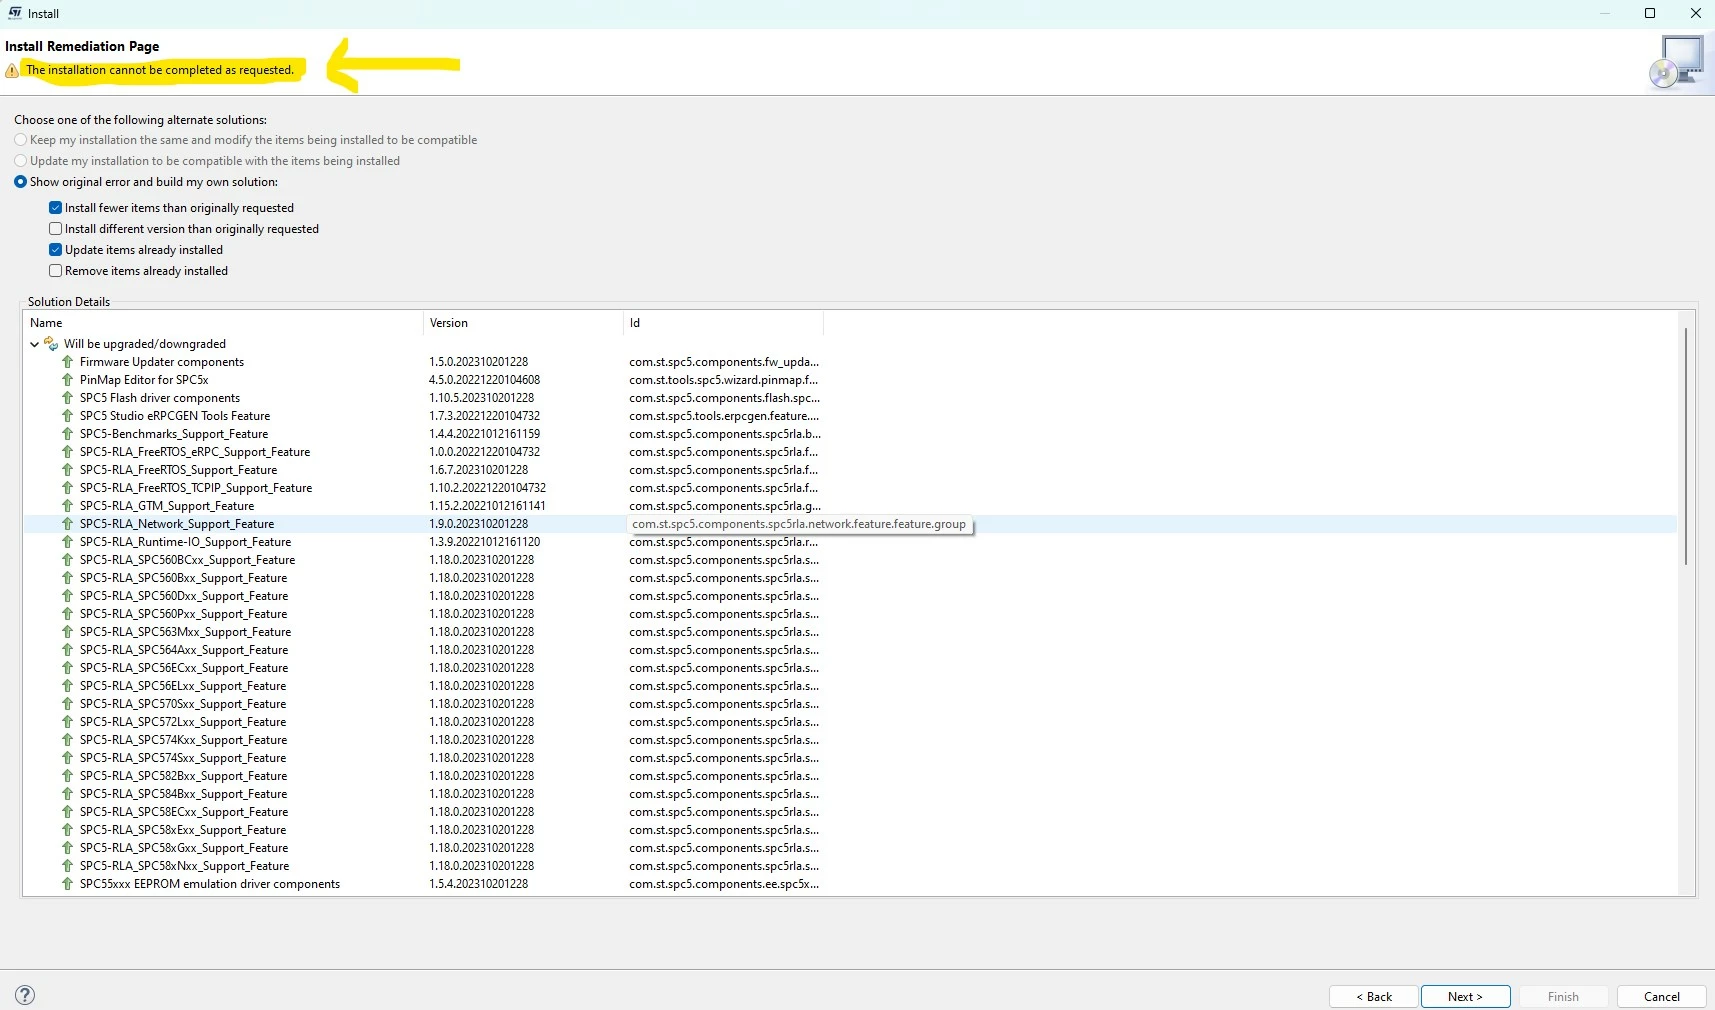Click the upgrade/downgrade group icon

pyautogui.click(x=51, y=344)
